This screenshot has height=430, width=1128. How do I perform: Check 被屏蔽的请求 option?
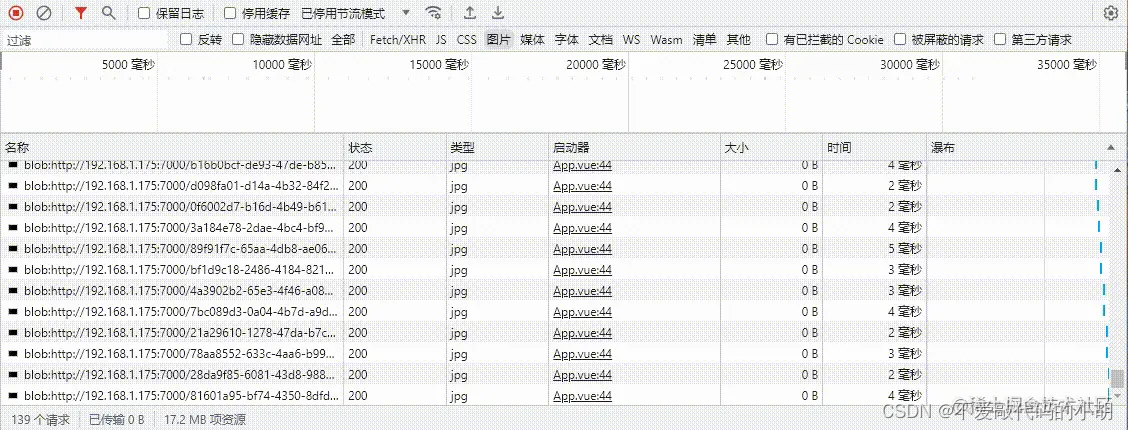click(x=900, y=40)
